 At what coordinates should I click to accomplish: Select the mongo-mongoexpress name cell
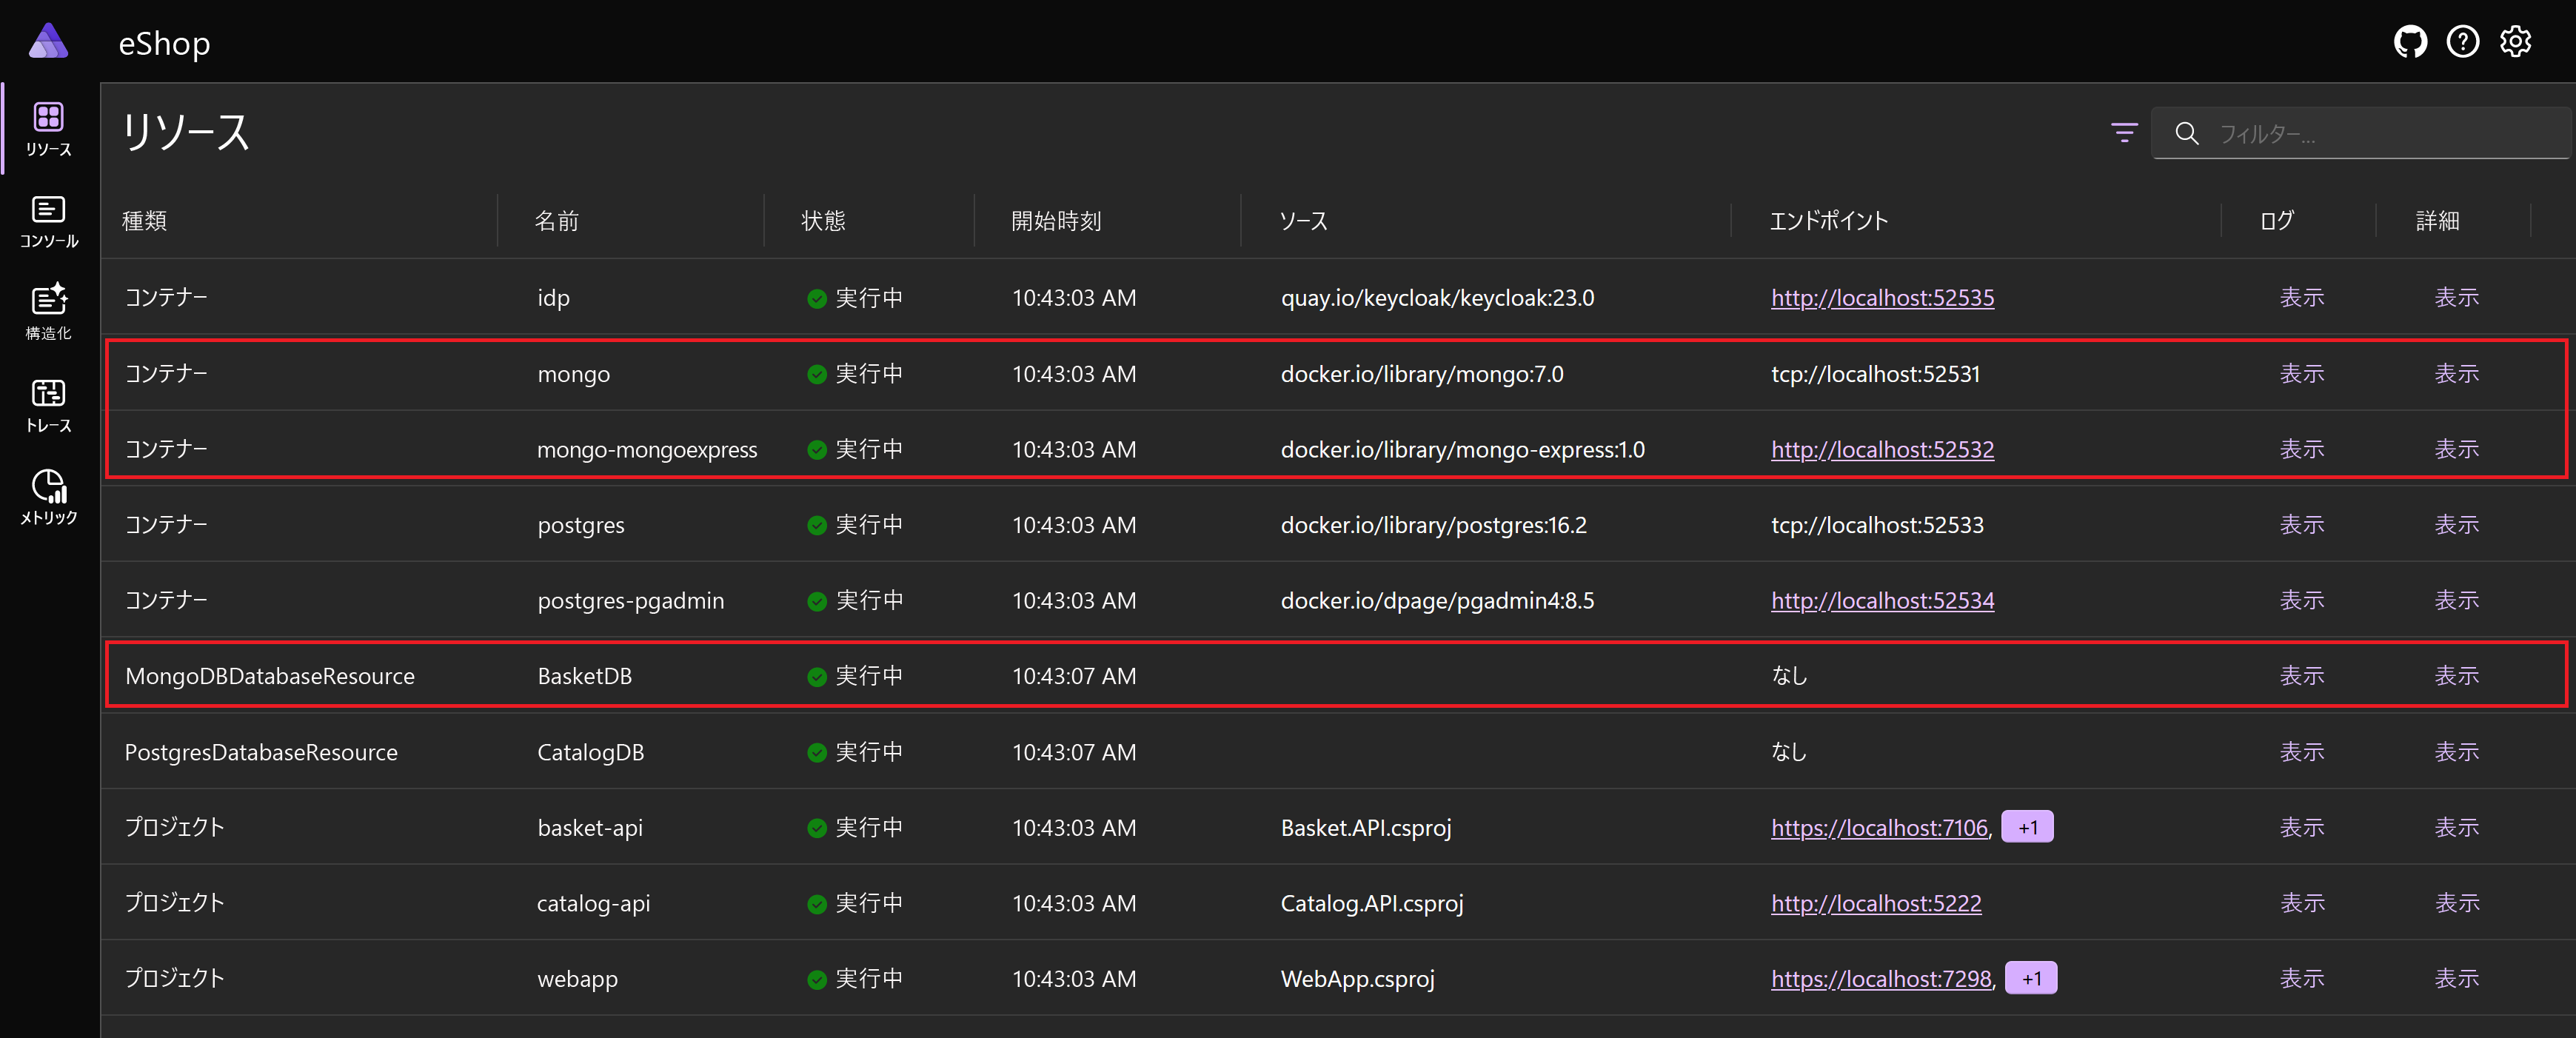tap(647, 450)
